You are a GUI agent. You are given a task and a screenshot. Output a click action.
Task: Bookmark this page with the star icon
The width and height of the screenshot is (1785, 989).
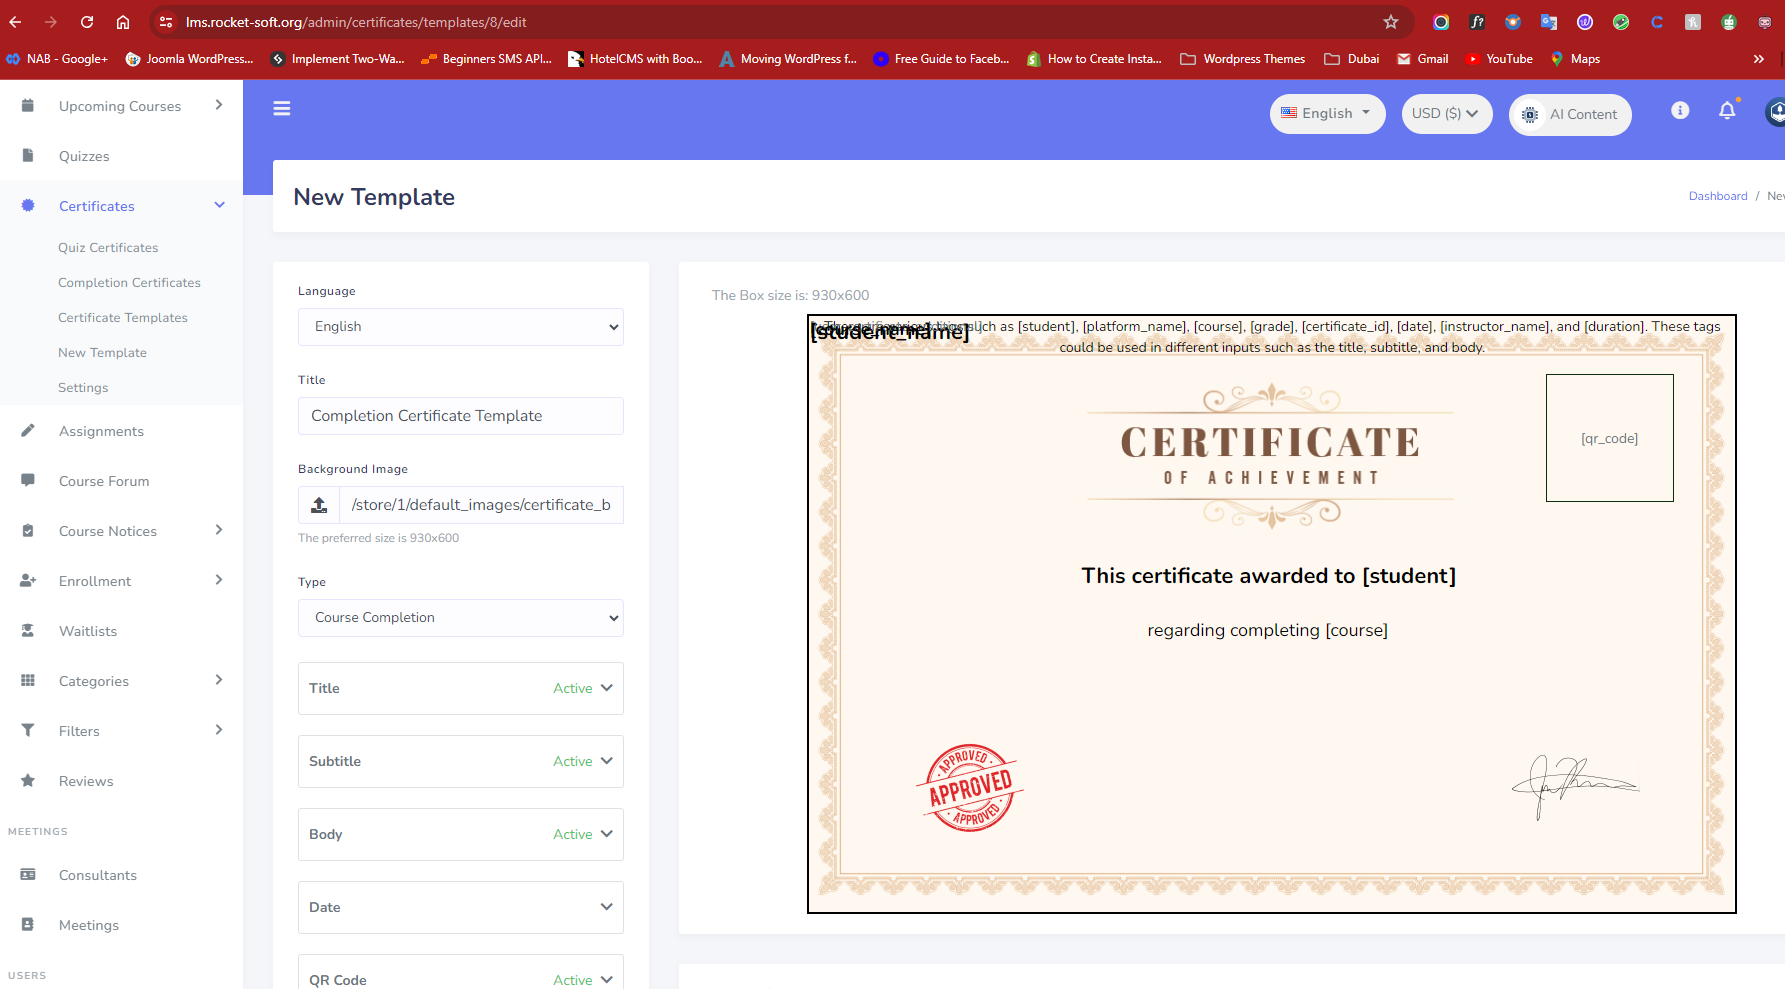point(1391,22)
